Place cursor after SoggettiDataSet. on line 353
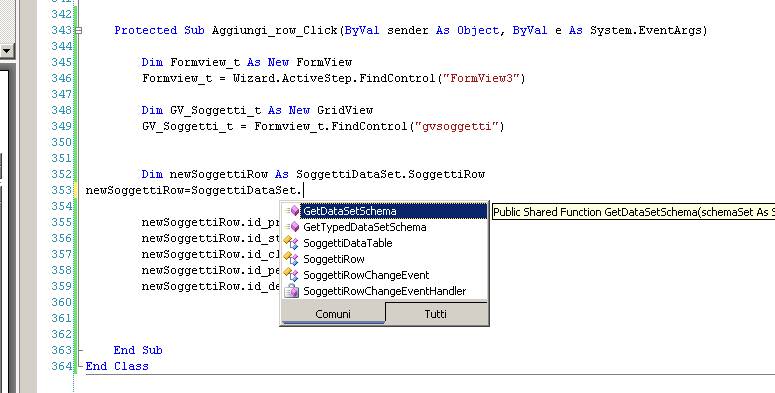775x393 pixels. [x=302, y=190]
